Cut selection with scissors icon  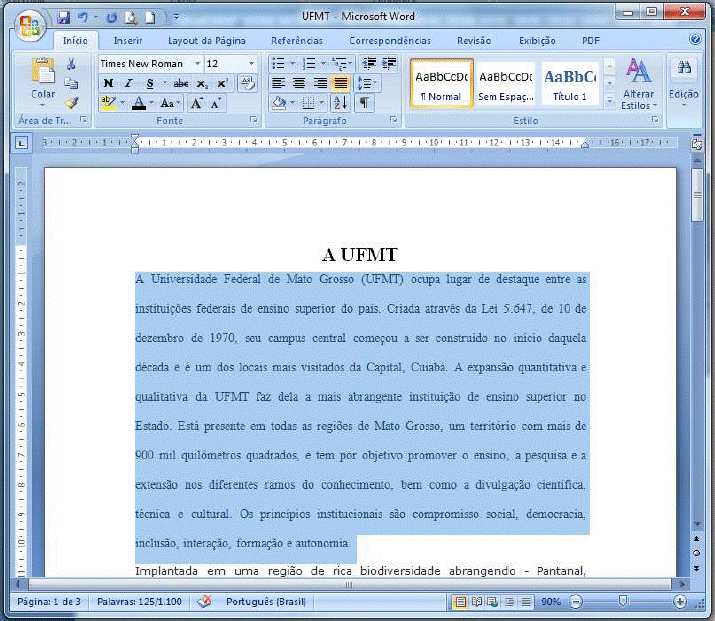(x=71, y=63)
